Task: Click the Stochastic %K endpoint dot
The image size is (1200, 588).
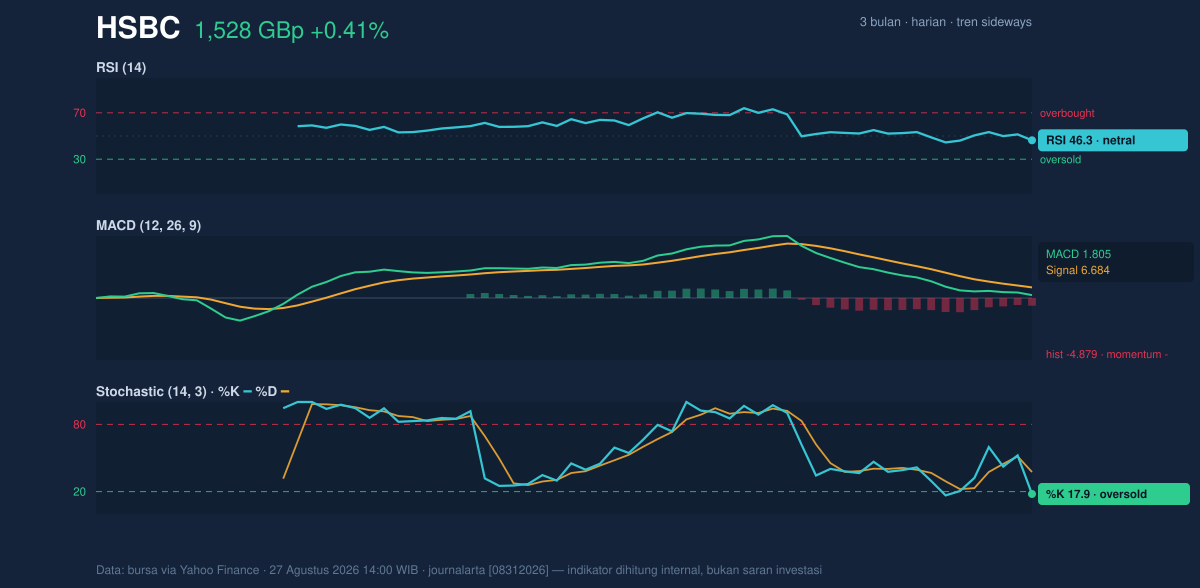Action: click(1032, 494)
